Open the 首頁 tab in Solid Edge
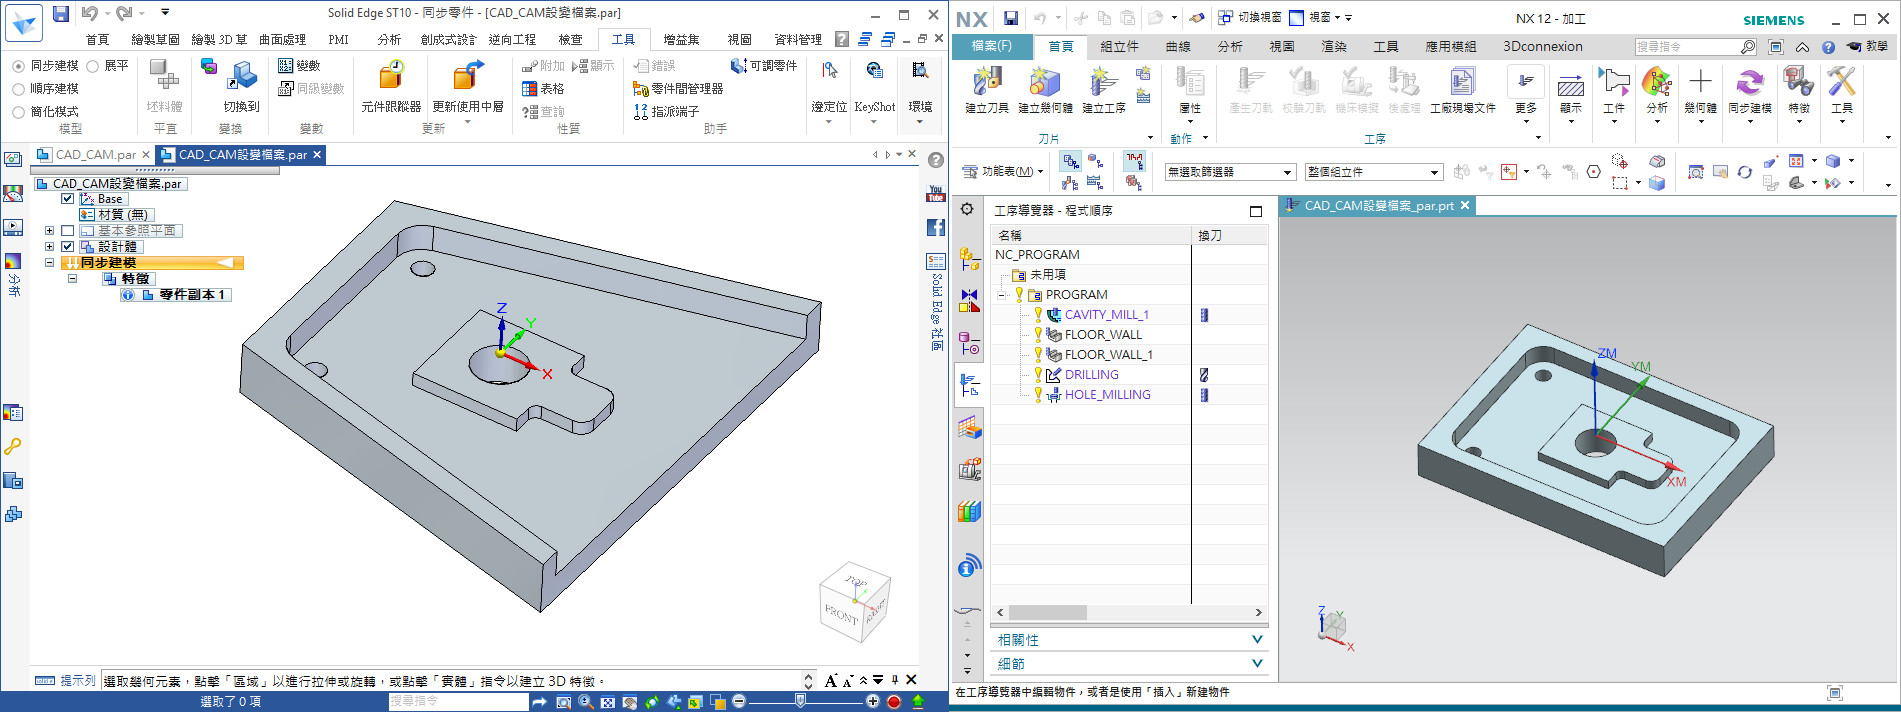 [97, 40]
